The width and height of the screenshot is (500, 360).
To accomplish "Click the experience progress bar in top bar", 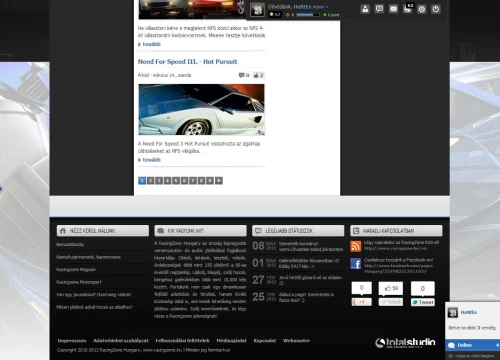I will coord(308,15).
